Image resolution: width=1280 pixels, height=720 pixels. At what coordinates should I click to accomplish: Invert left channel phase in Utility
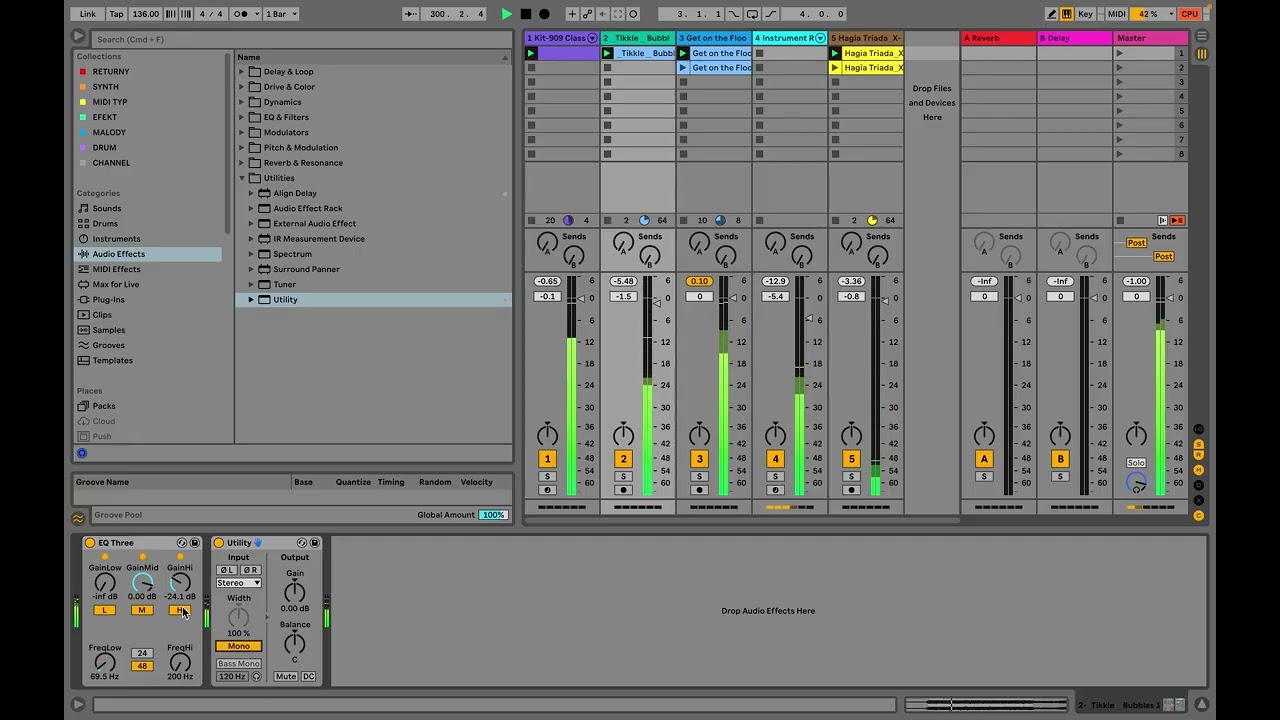click(x=227, y=570)
